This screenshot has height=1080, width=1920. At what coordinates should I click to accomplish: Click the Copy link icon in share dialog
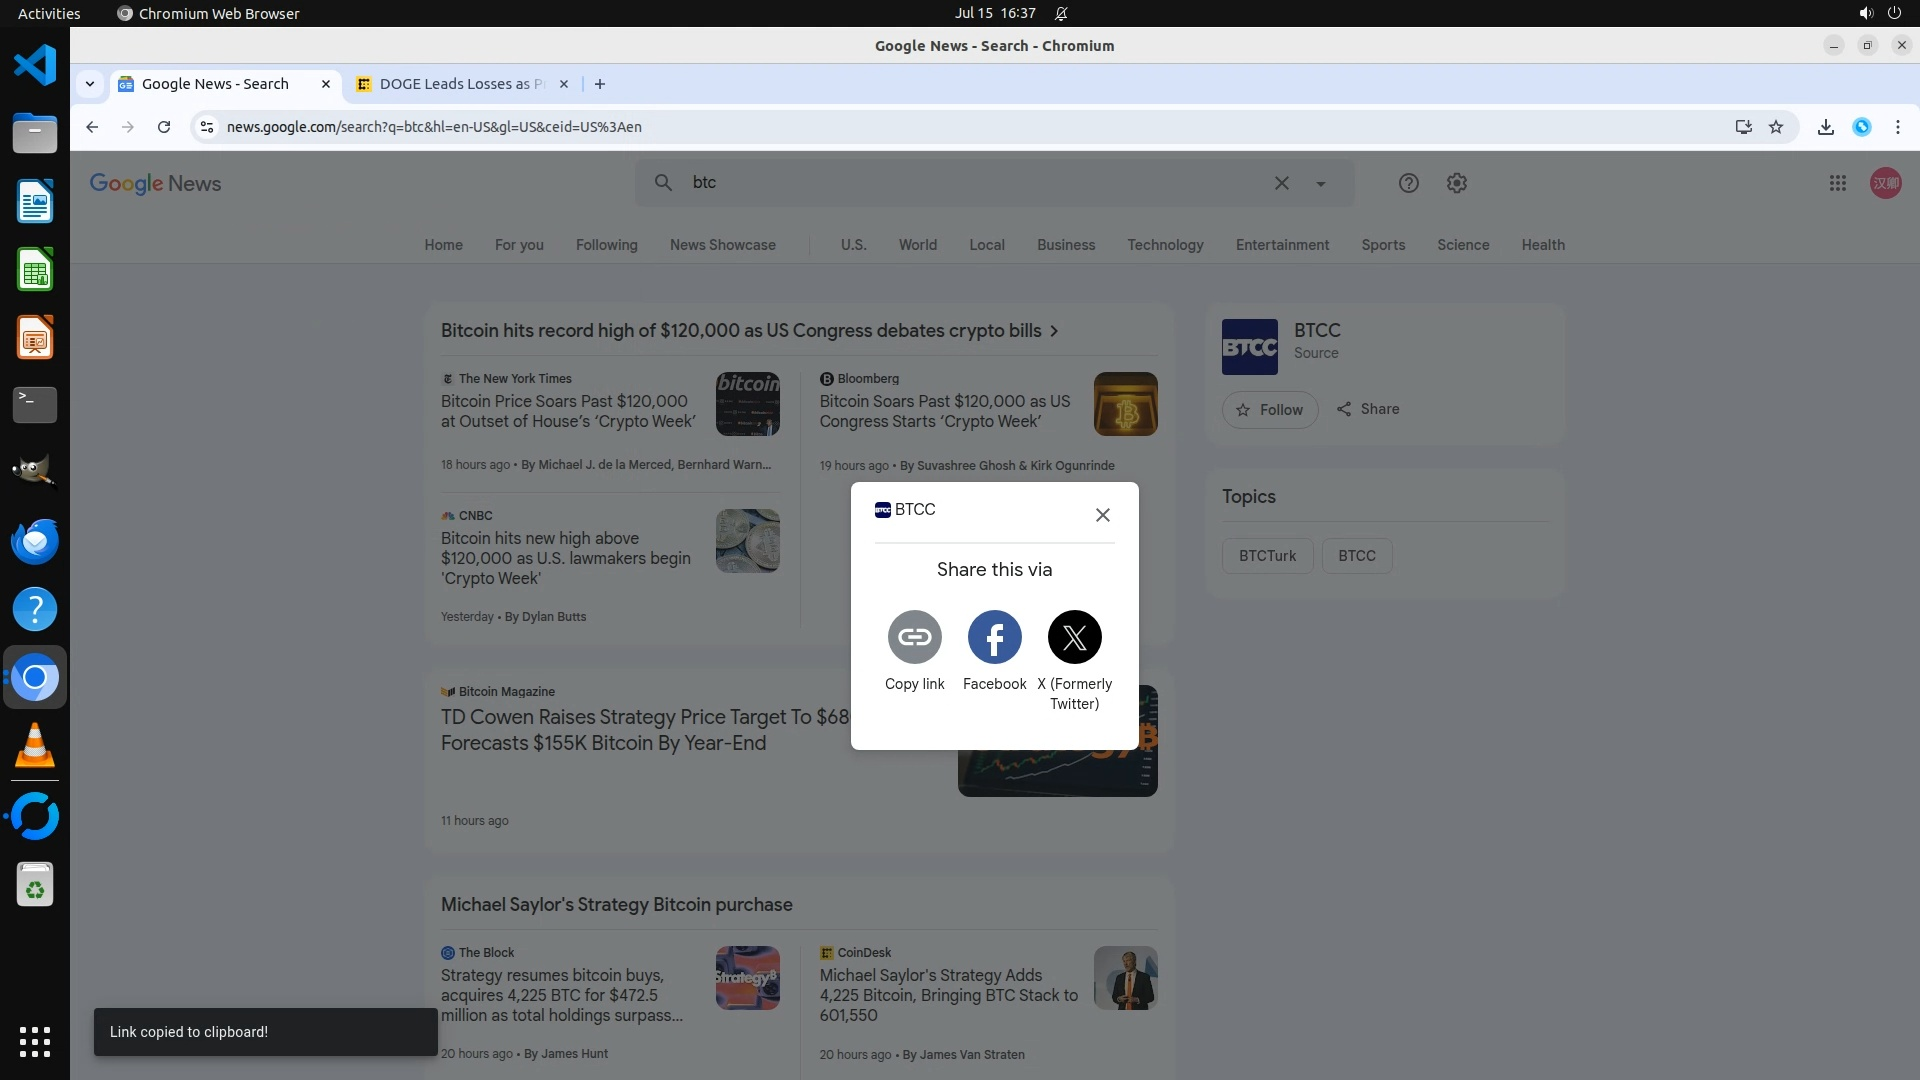point(914,637)
